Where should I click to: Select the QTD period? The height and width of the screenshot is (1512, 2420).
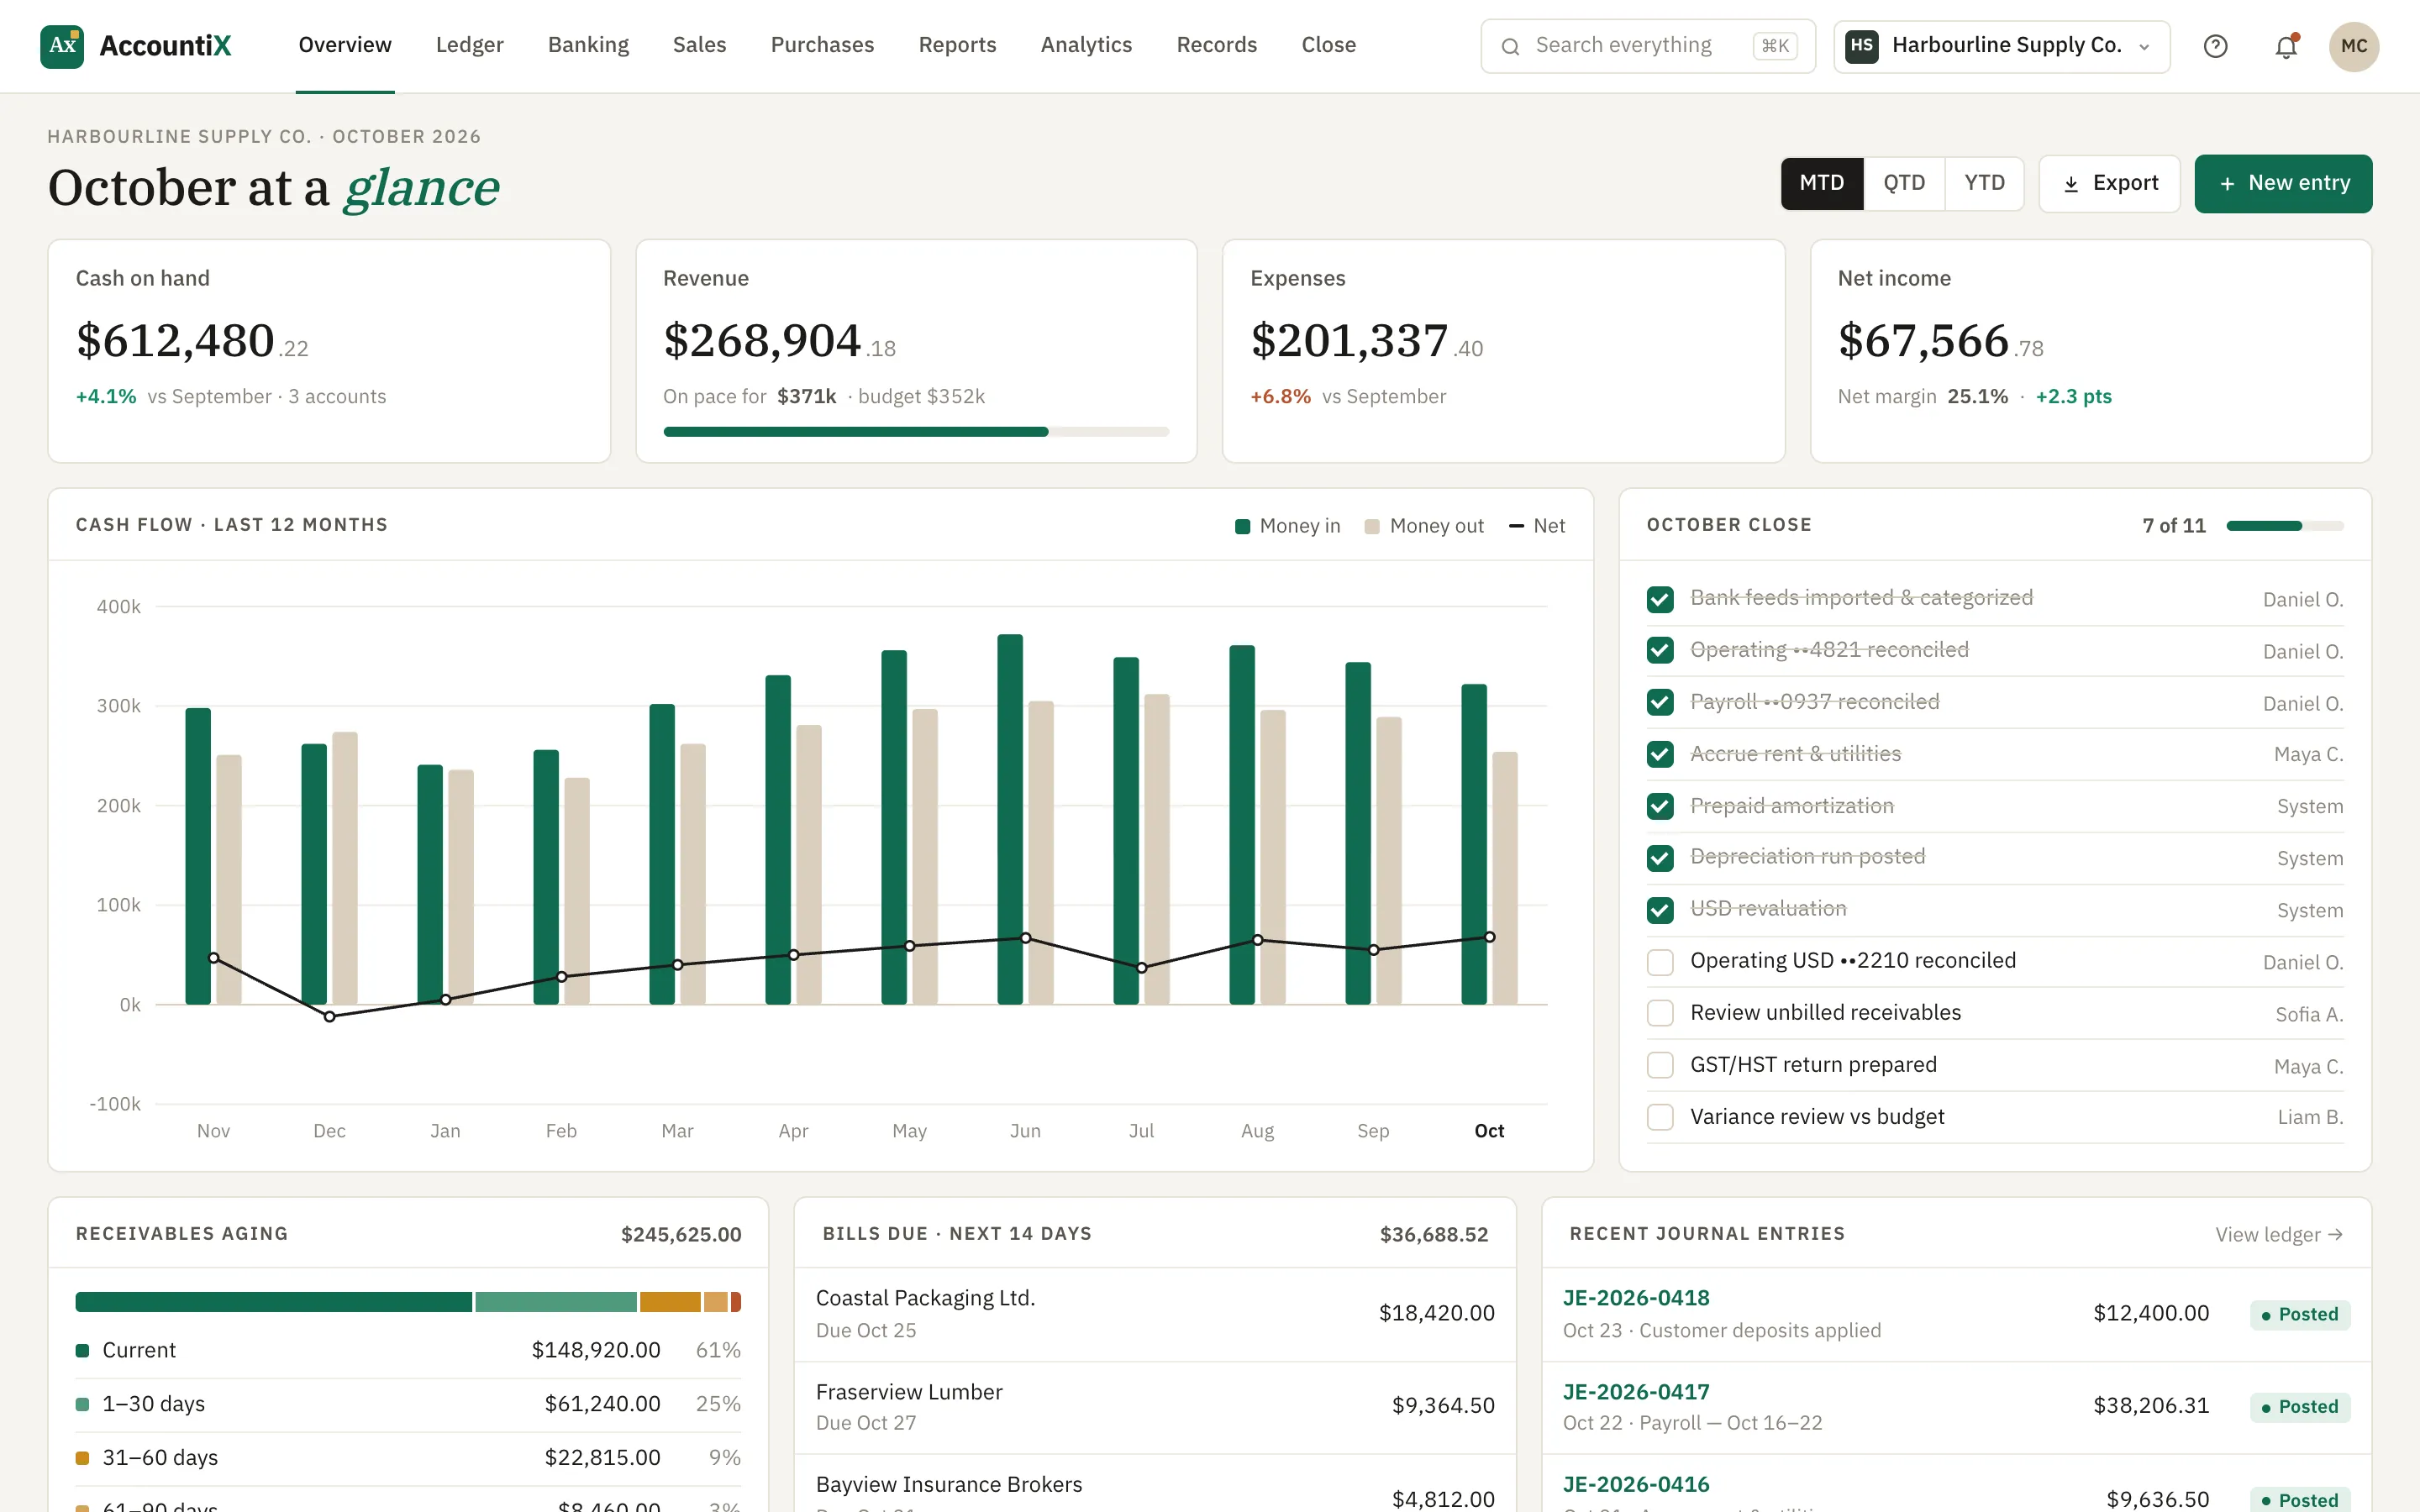pos(1904,183)
